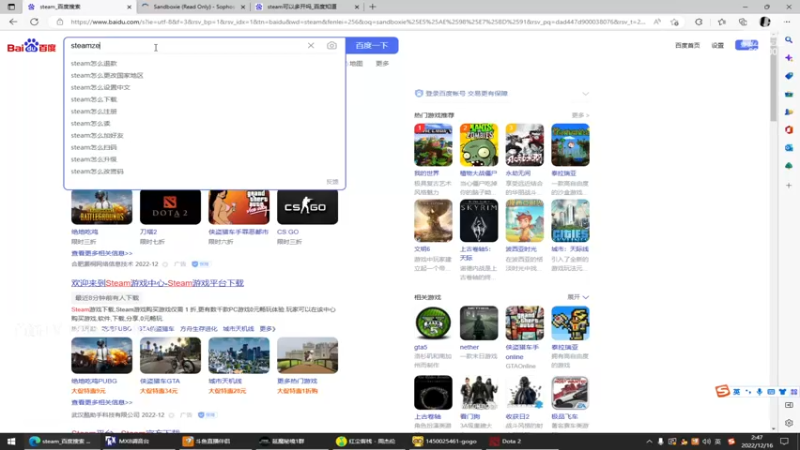Open the 更多 search category tab
Viewport: 800px width, 450px height.
(x=382, y=63)
